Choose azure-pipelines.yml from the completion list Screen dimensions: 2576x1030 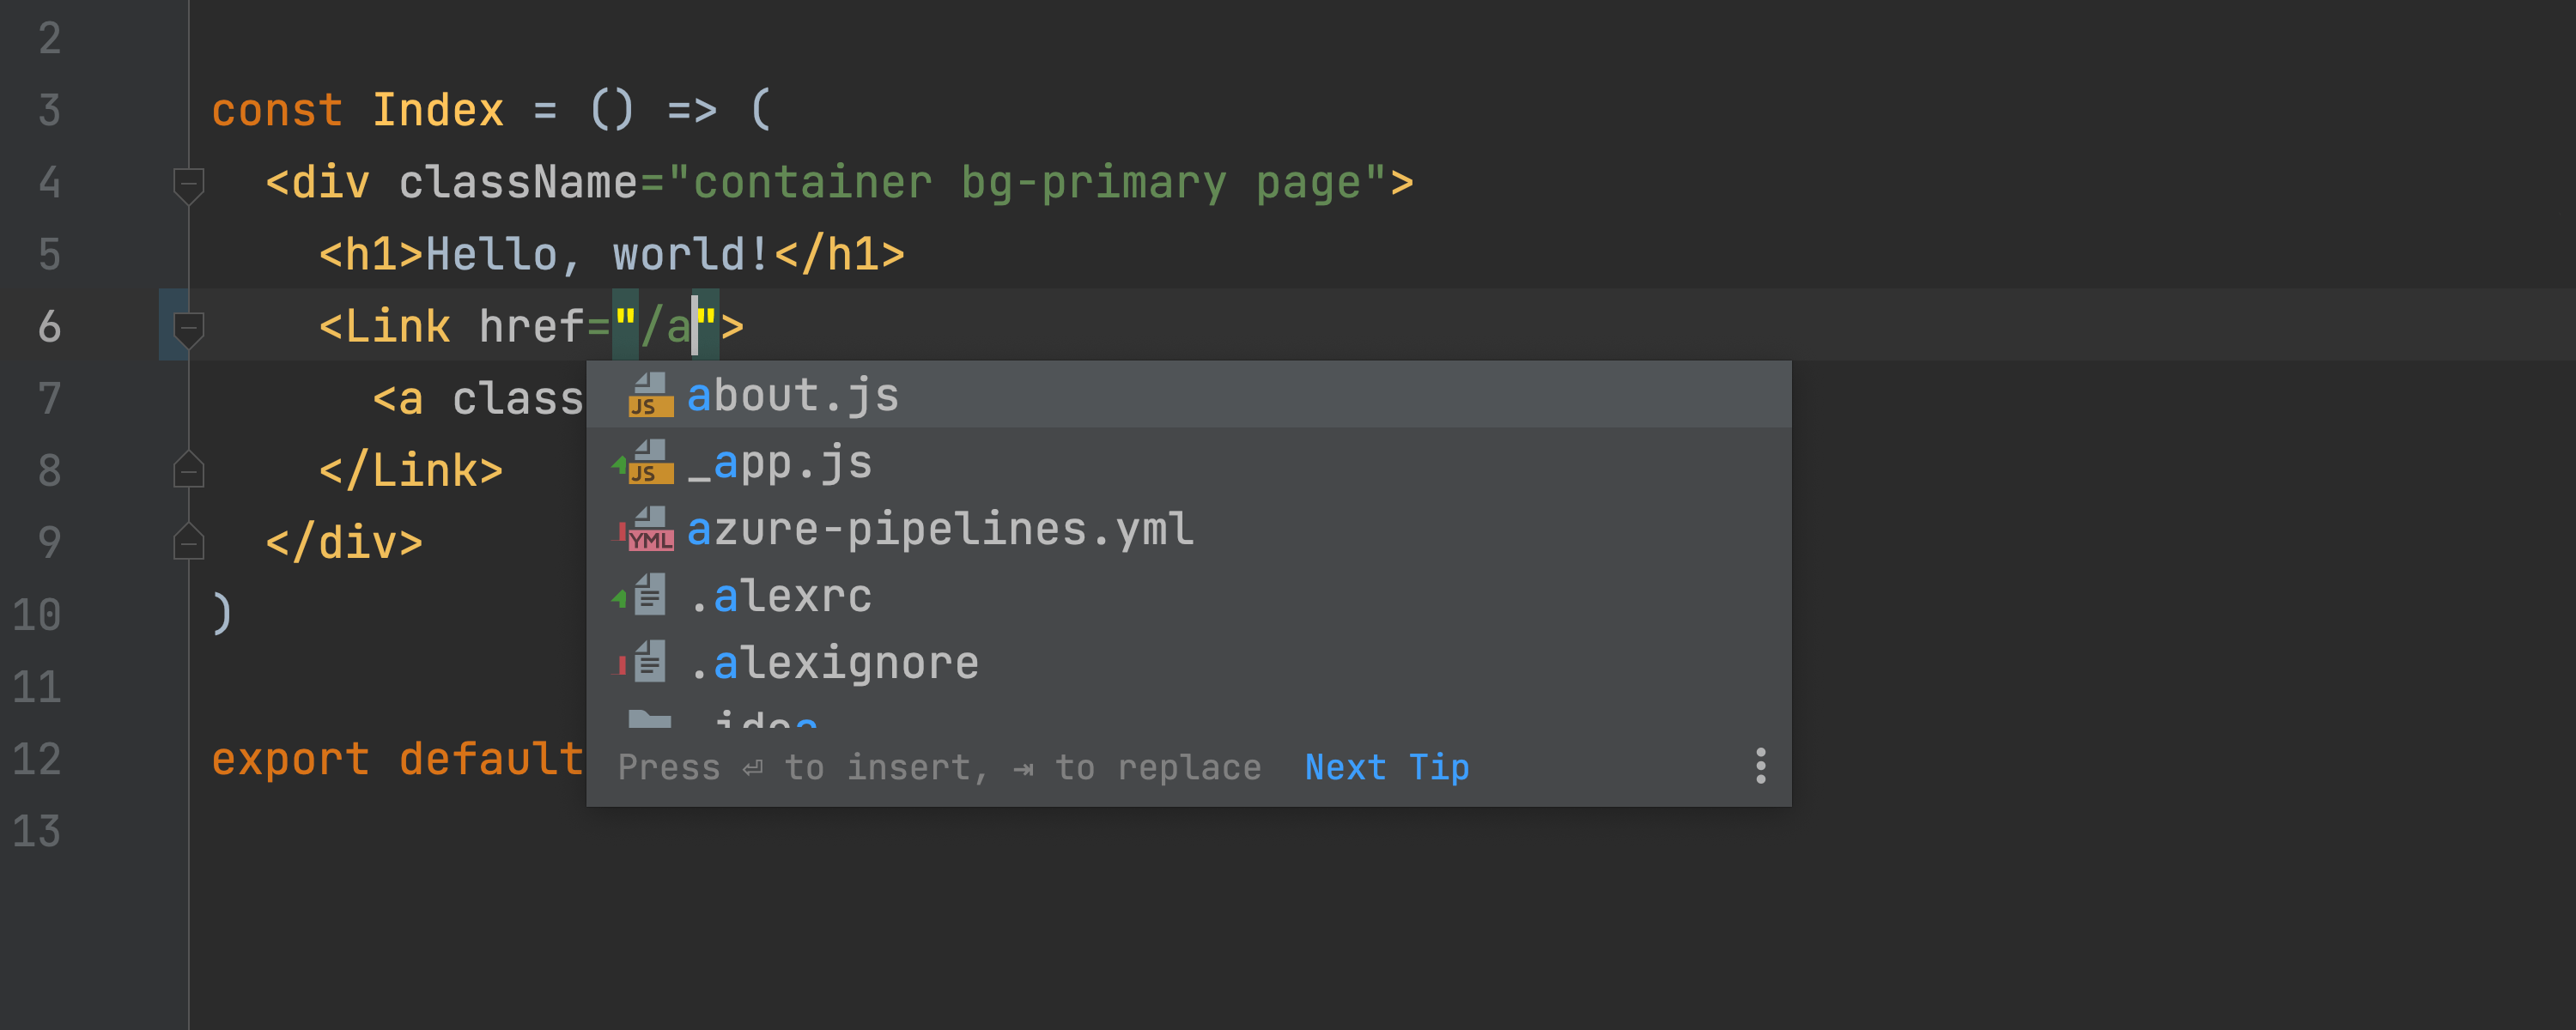[940, 529]
